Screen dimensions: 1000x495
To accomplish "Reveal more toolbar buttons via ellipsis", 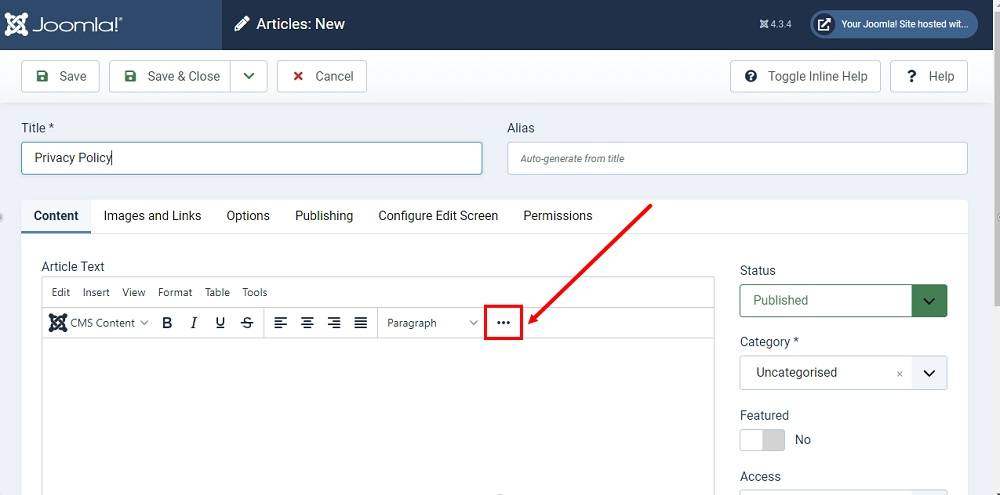I will pos(504,323).
